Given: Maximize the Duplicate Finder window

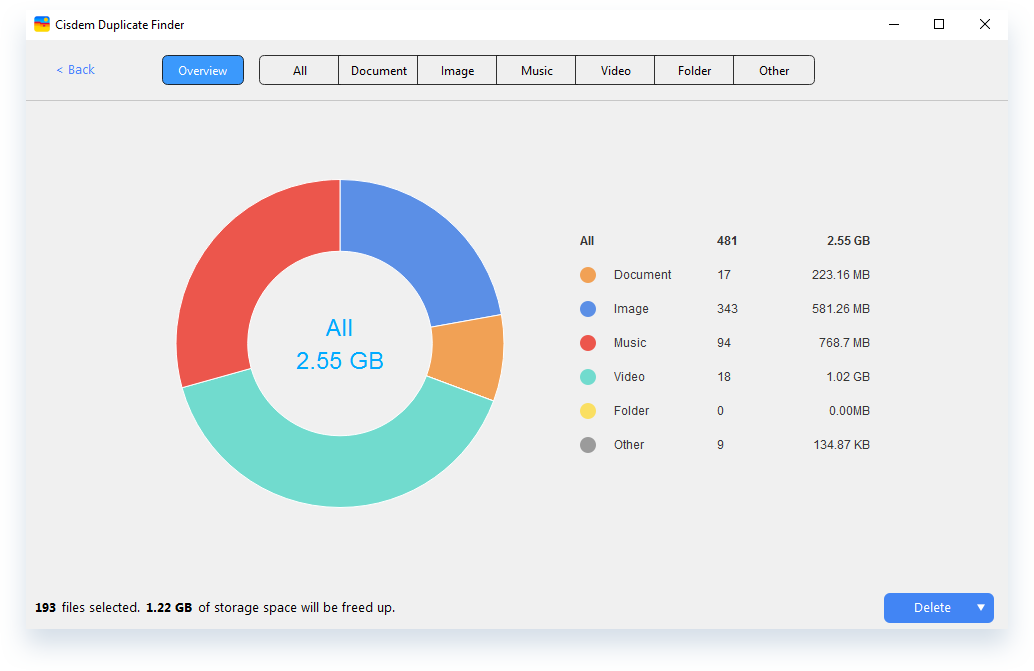Looking at the screenshot, I should [939, 25].
